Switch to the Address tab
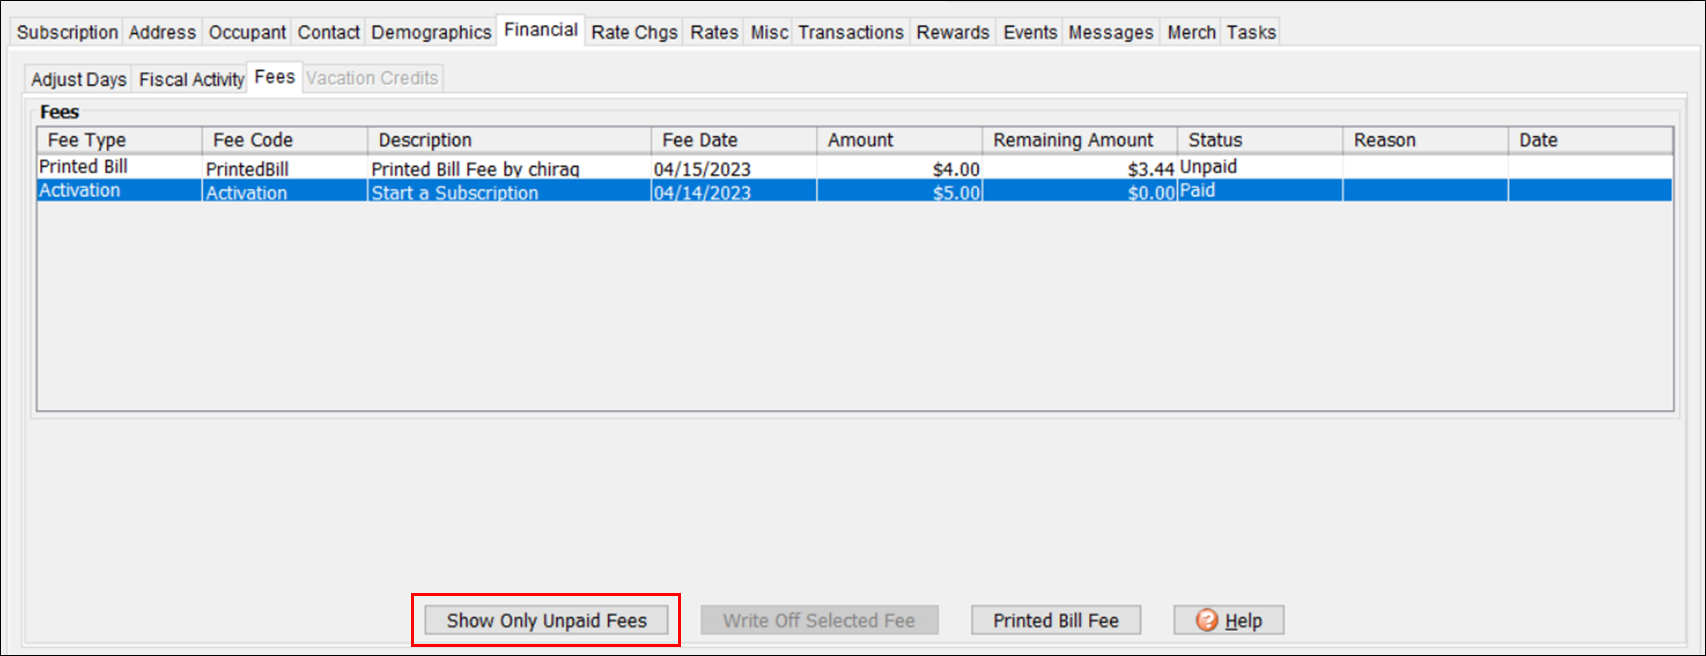 [x=162, y=32]
